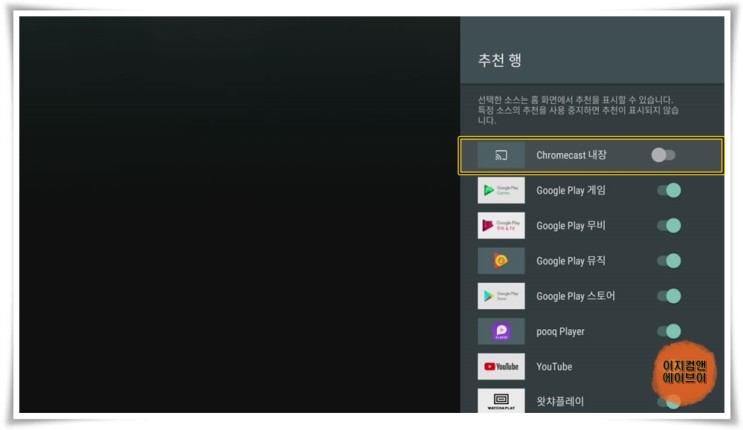Select the Google Play 게임 label
Screen dimensions: 743x430
tap(571, 191)
